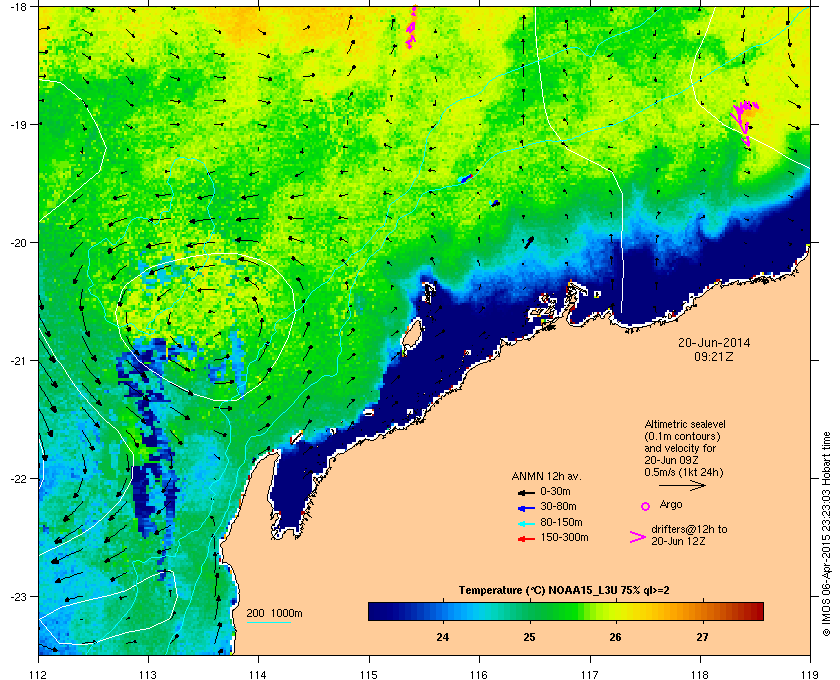Click the 0.5m/s velocity scale arrow
The width and height of the screenshot is (840, 680).
click(682, 486)
